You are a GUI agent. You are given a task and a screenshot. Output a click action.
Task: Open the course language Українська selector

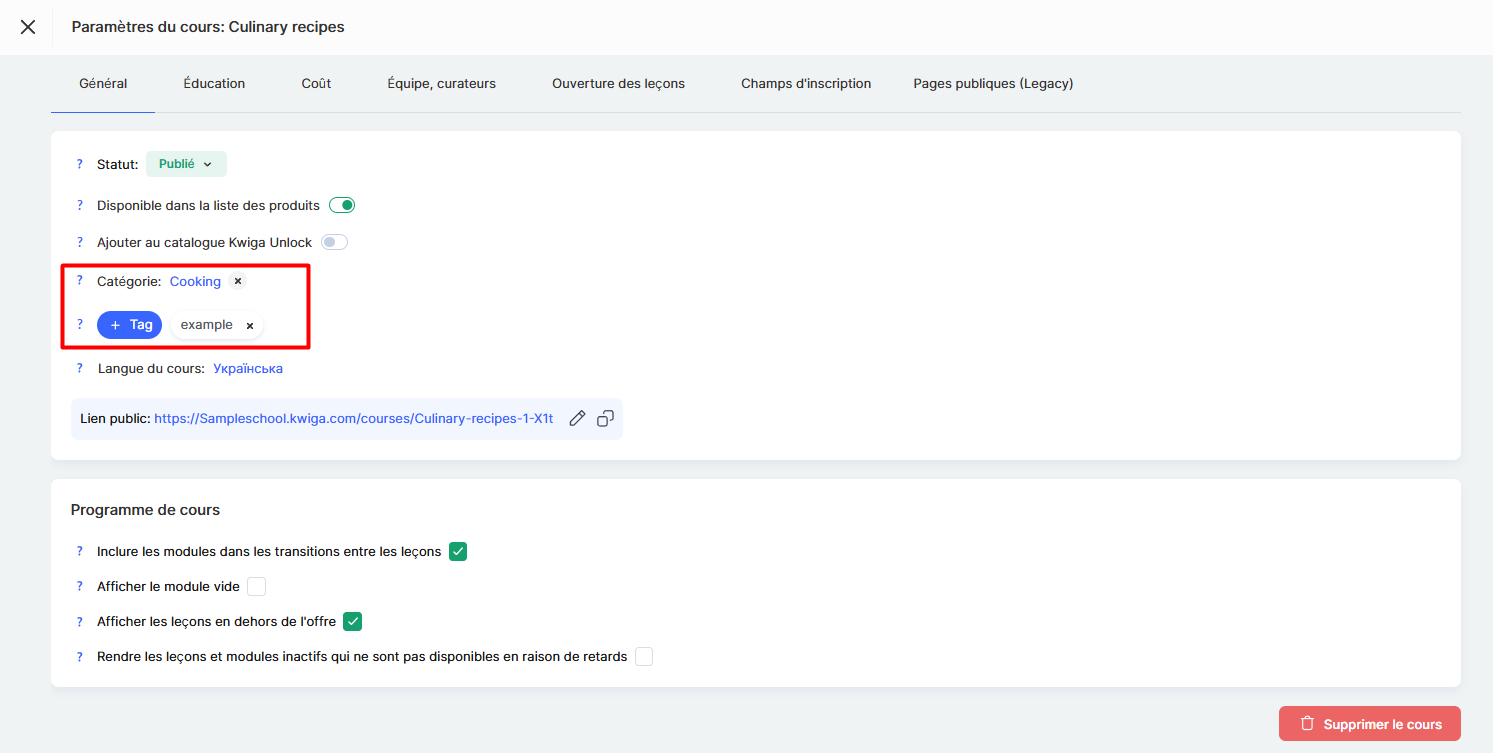point(248,368)
